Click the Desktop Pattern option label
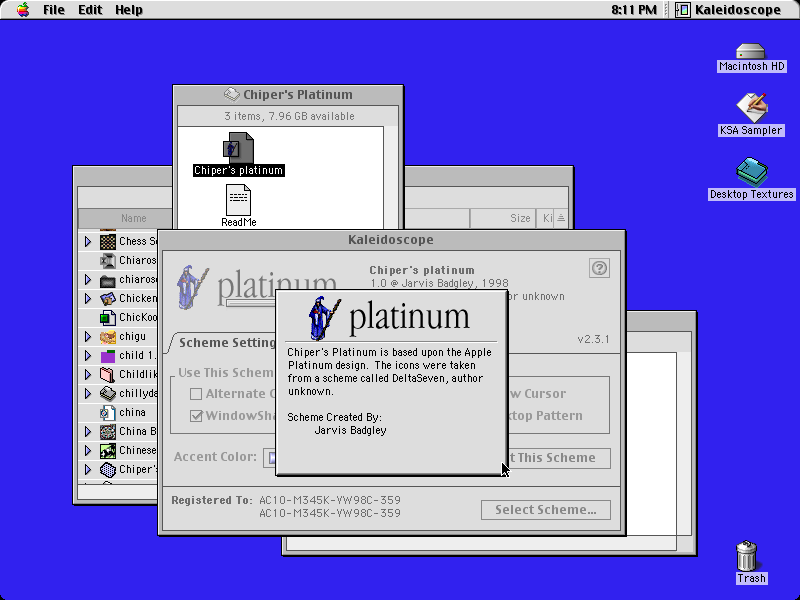The height and width of the screenshot is (600, 800). 545,416
